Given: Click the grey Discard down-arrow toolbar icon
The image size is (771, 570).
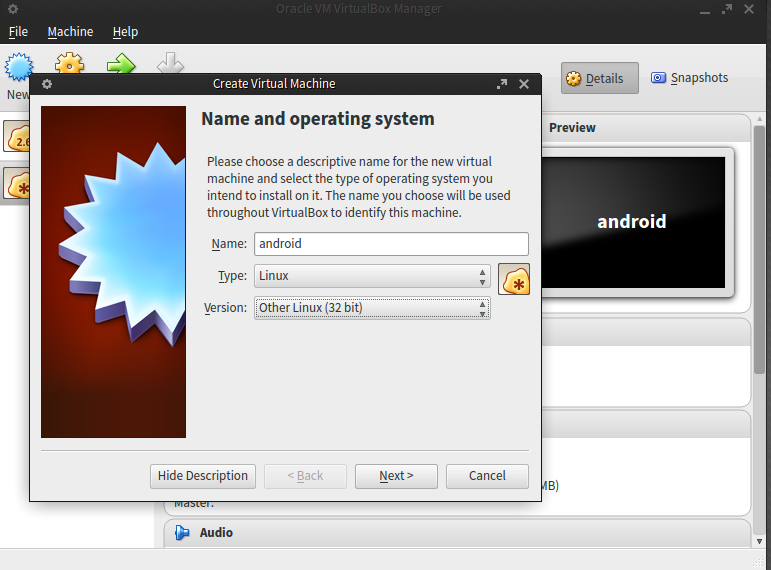Looking at the screenshot, I should point(170,63).
